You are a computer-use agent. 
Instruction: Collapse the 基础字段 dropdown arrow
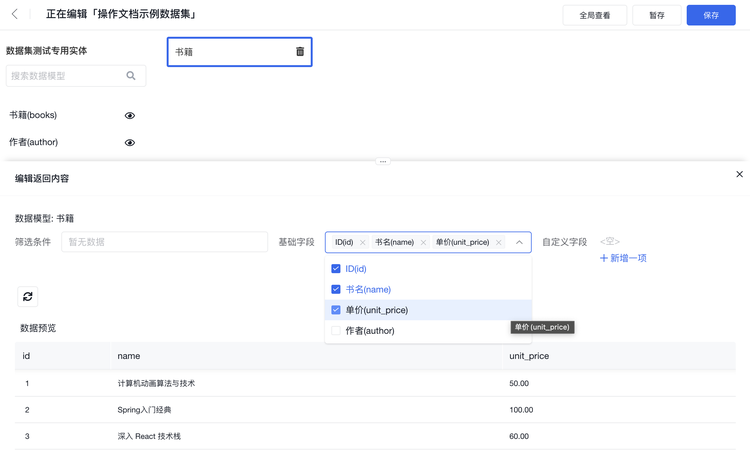pyautogui.click(x=519, y=243)
